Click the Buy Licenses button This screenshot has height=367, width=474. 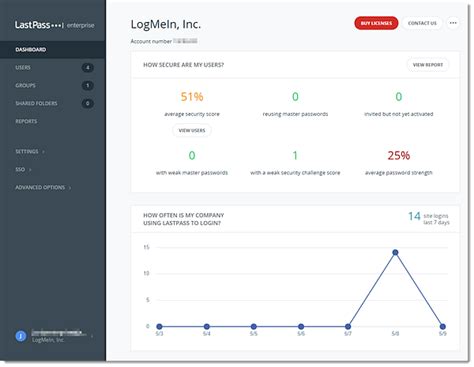[x=376, y=23]
